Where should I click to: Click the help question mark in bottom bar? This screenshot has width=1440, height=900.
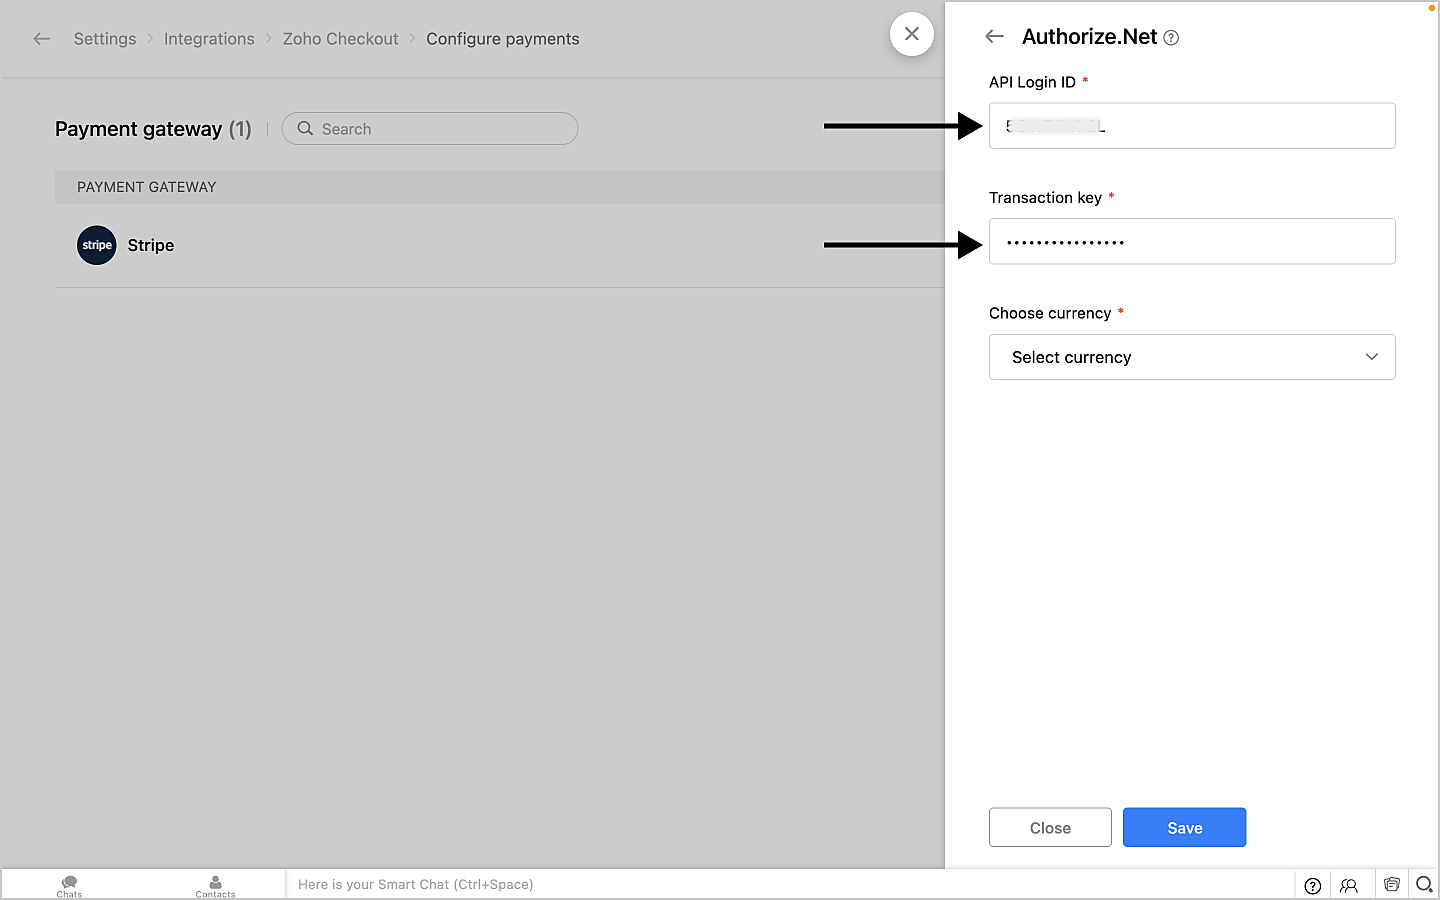click(1313, 885)
